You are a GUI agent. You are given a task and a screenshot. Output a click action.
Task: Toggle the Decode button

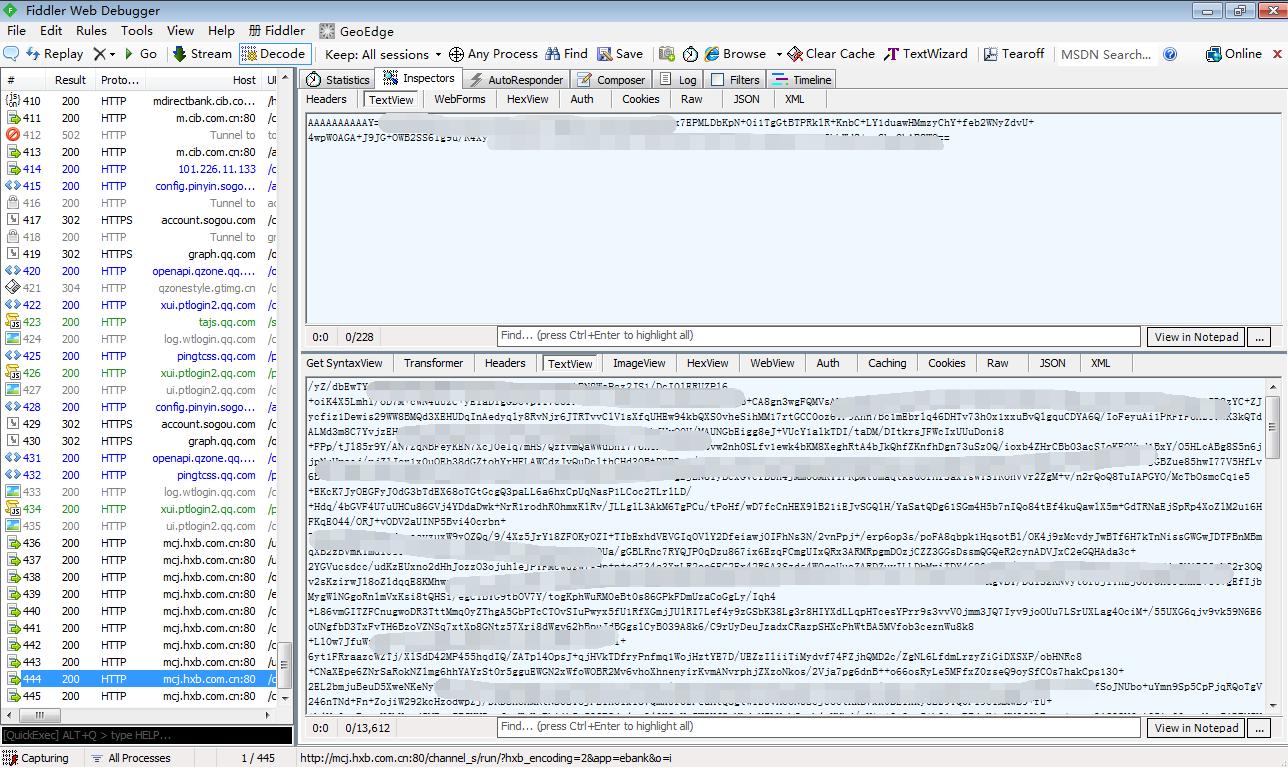[273, 54]
